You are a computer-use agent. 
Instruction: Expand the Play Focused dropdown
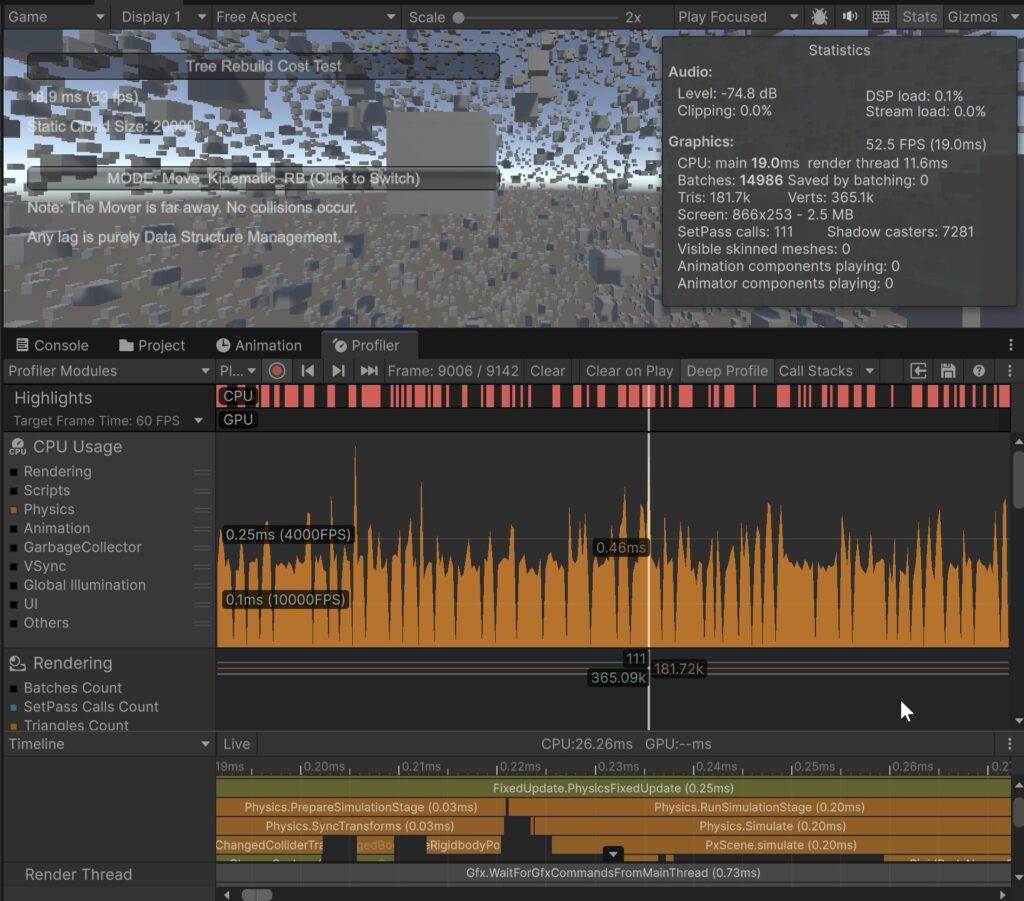[737, 17]
